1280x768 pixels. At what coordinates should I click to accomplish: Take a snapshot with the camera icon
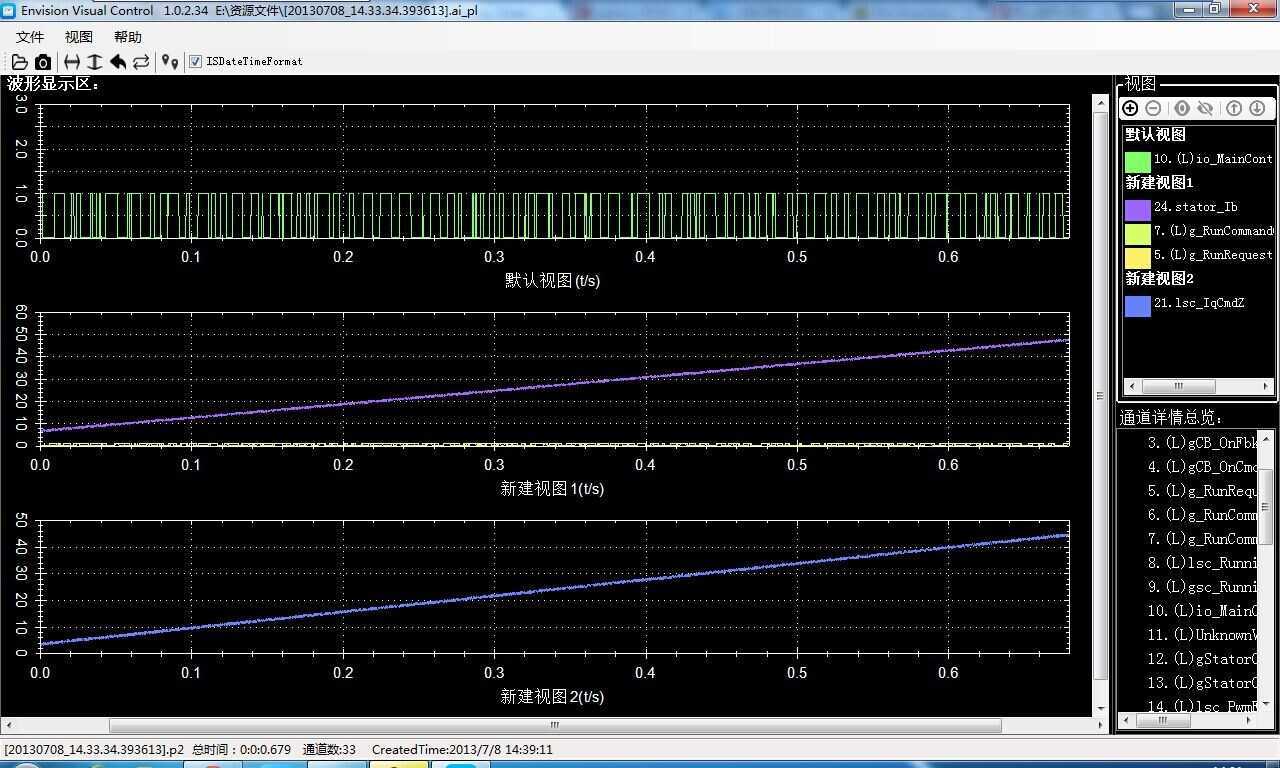coord(43,62)
